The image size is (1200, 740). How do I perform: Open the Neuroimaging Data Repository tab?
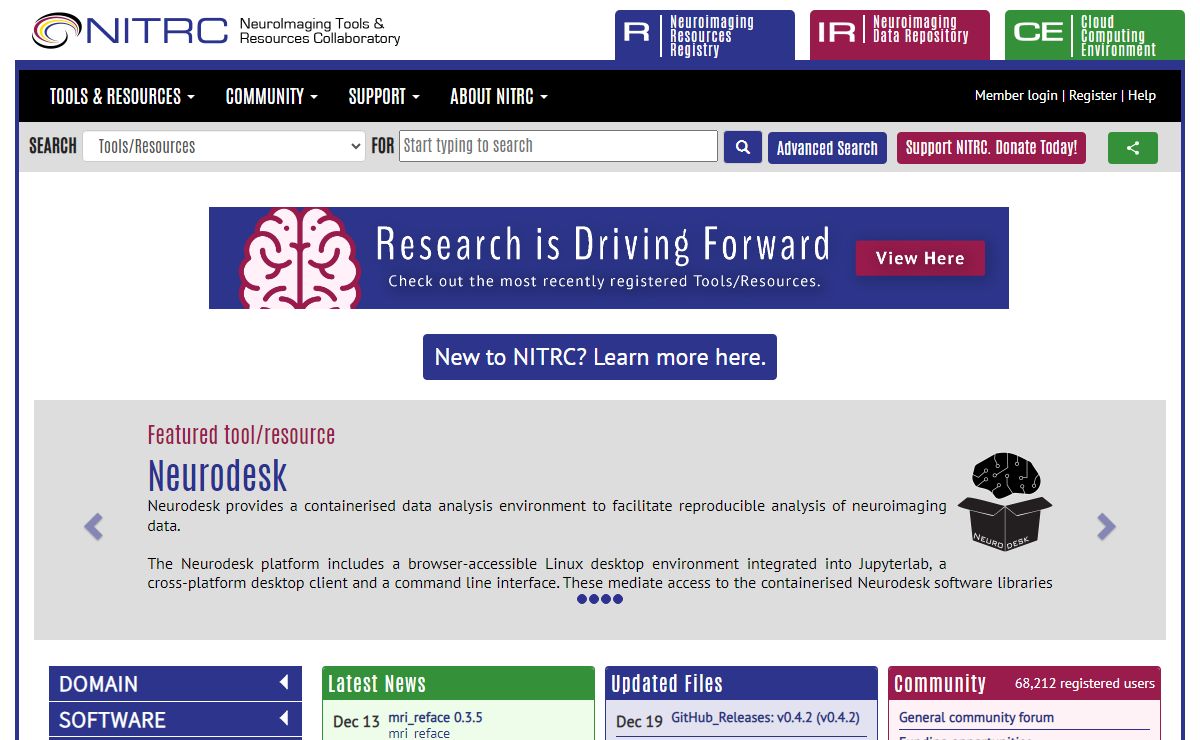click(900, 35)
